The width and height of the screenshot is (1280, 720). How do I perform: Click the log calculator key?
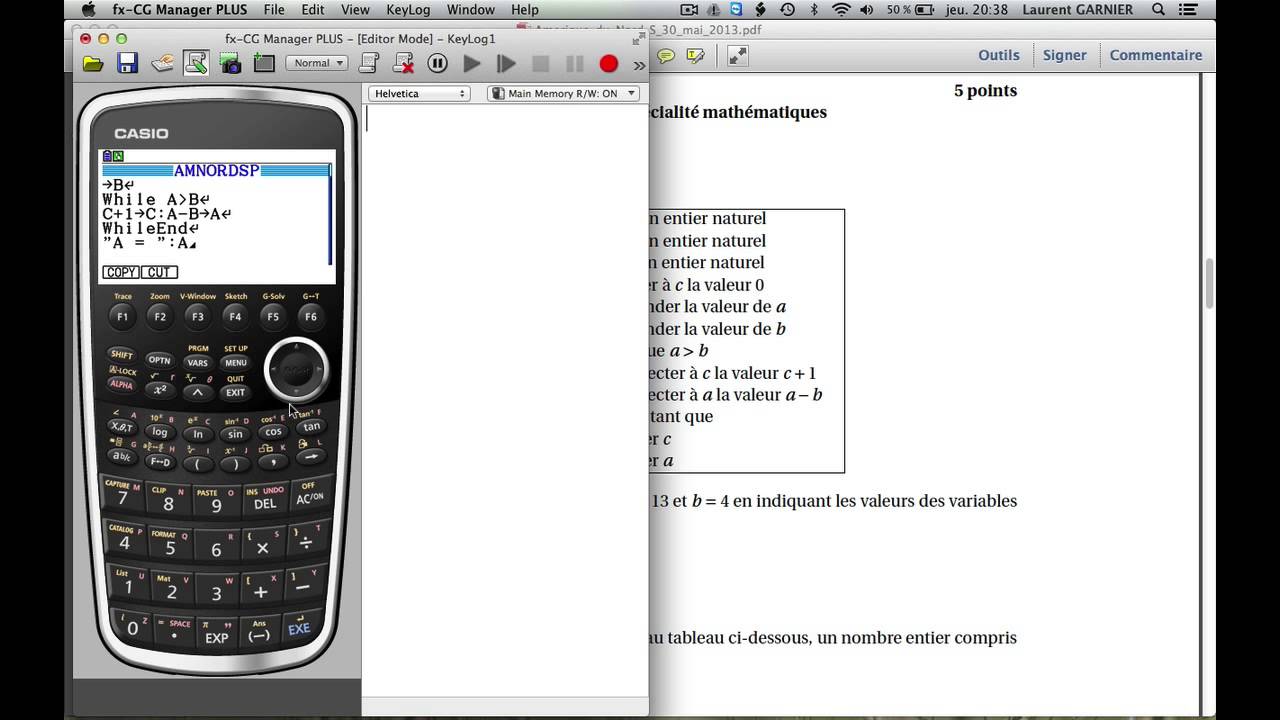(160, 432)
